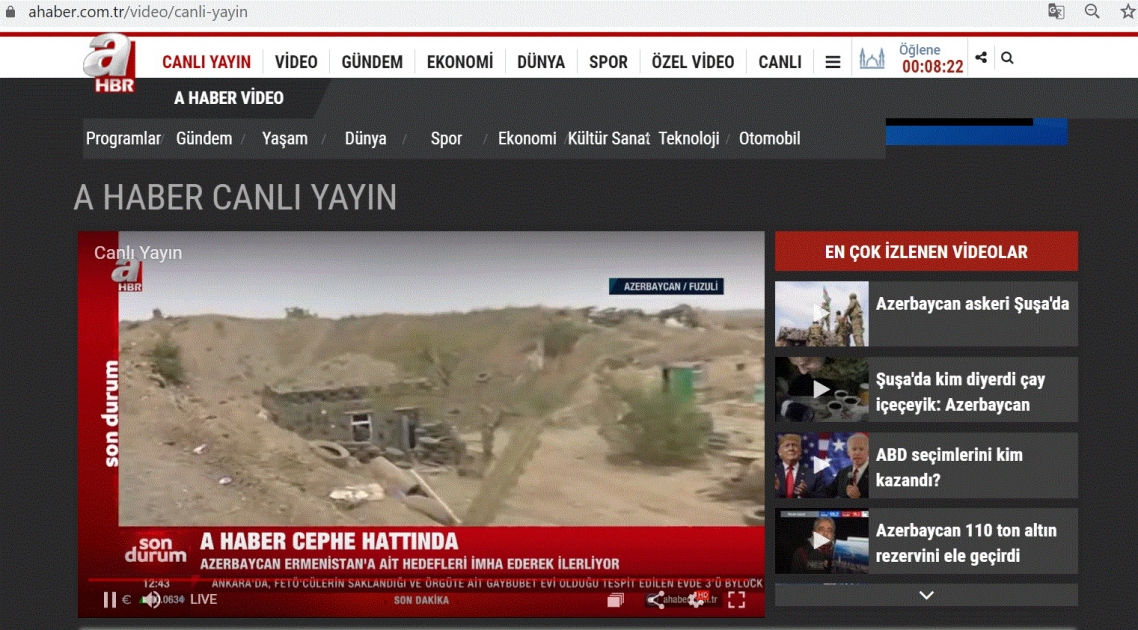Viewport: 1138px width, 630px height.
Task: Expand most-watched list with down chevron
Action: tap(926, 595)
